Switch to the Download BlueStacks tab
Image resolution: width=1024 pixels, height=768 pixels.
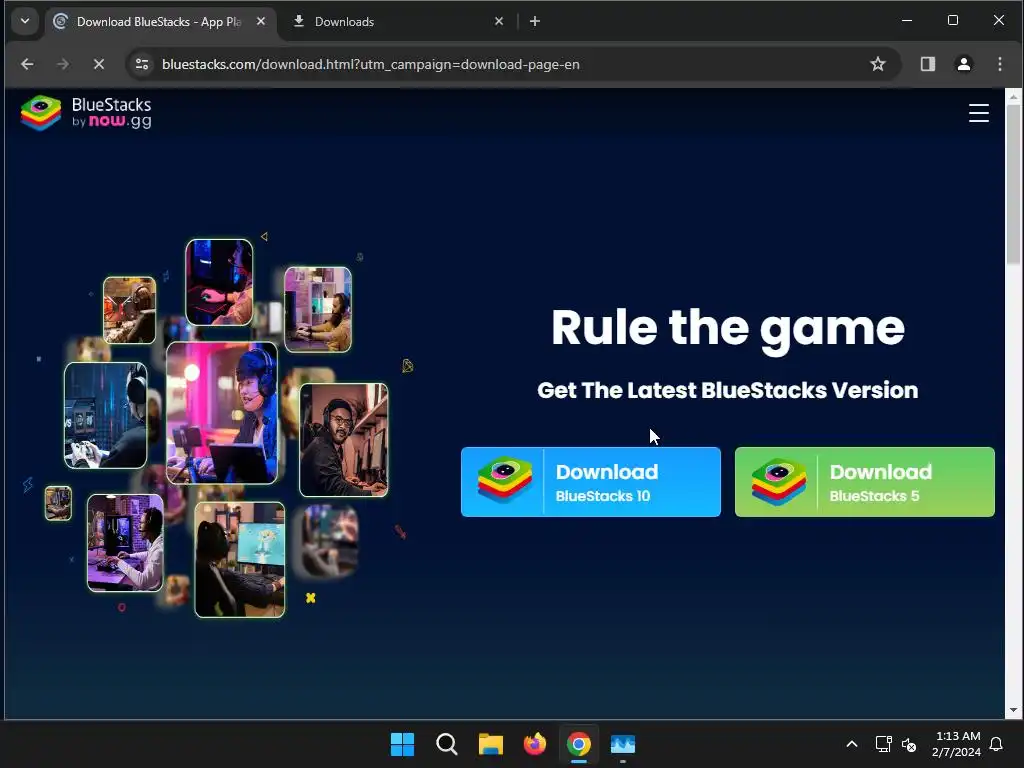click(159, 22)
